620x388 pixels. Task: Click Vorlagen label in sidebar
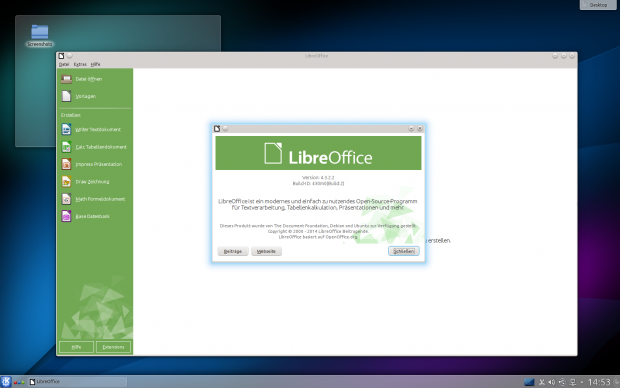tap(86, 96)
